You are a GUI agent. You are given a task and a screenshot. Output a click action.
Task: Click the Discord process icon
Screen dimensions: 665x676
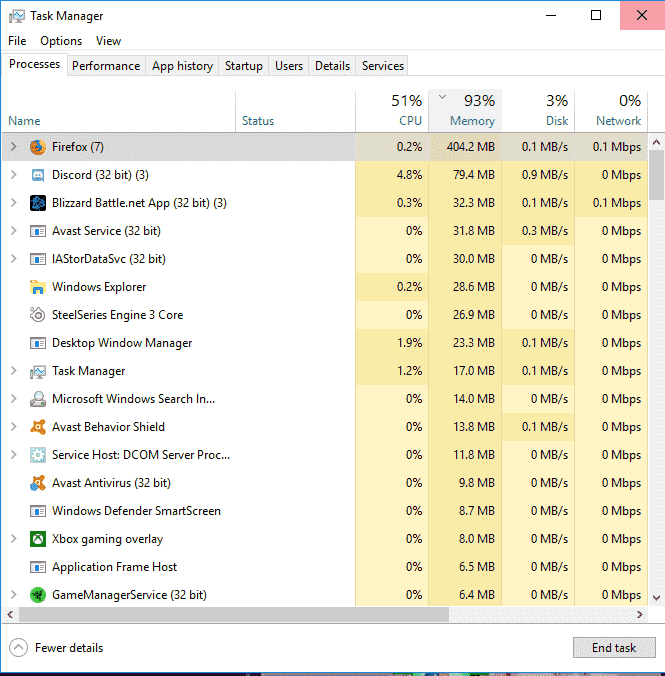click(38, 175)
